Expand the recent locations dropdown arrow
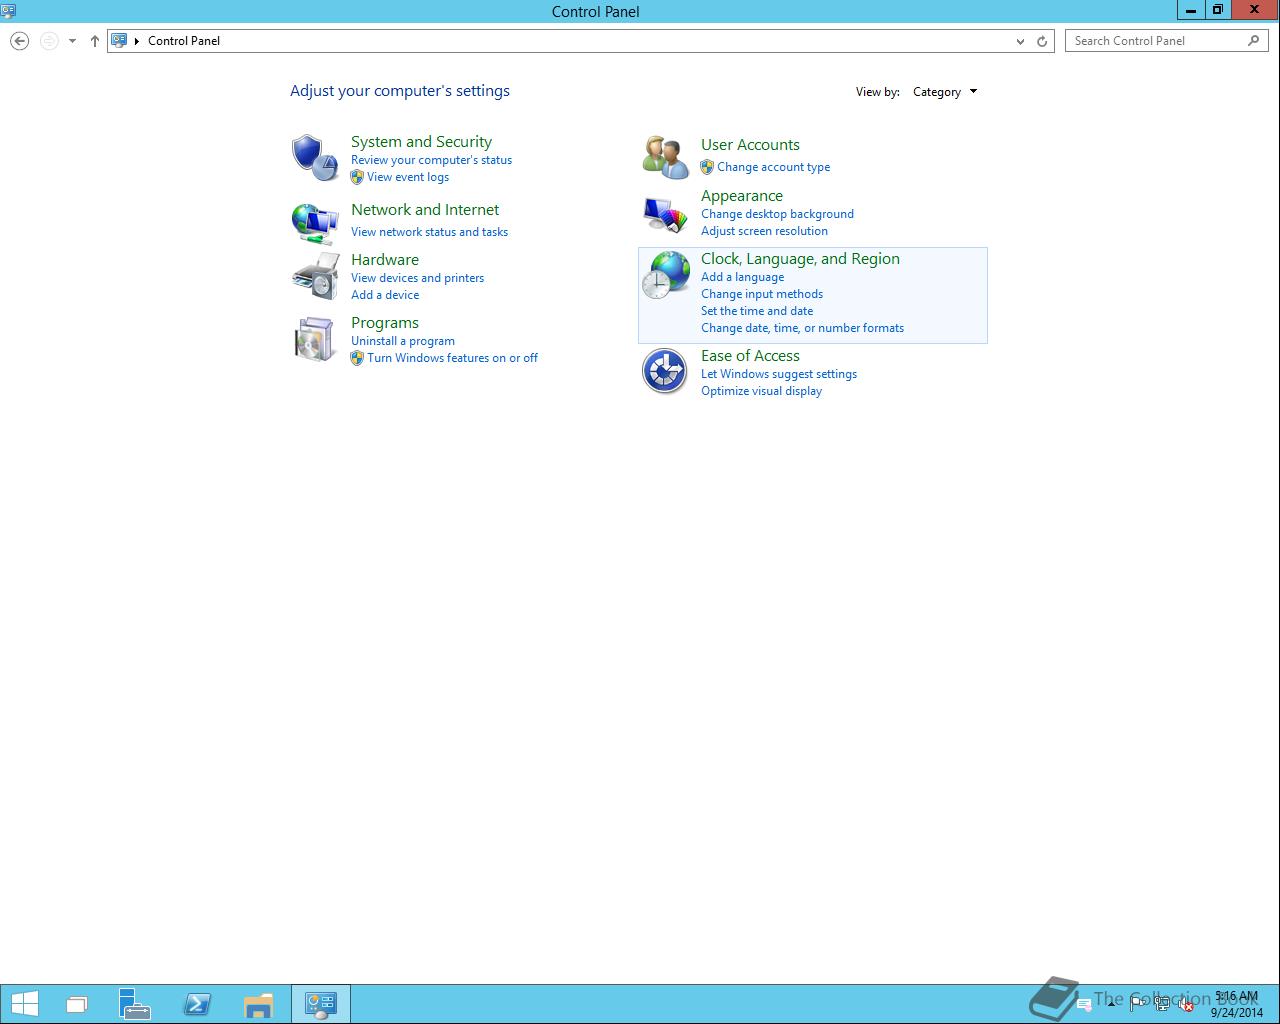Viewport: 1280px width, 1024px height. click(x=72, y=41)
